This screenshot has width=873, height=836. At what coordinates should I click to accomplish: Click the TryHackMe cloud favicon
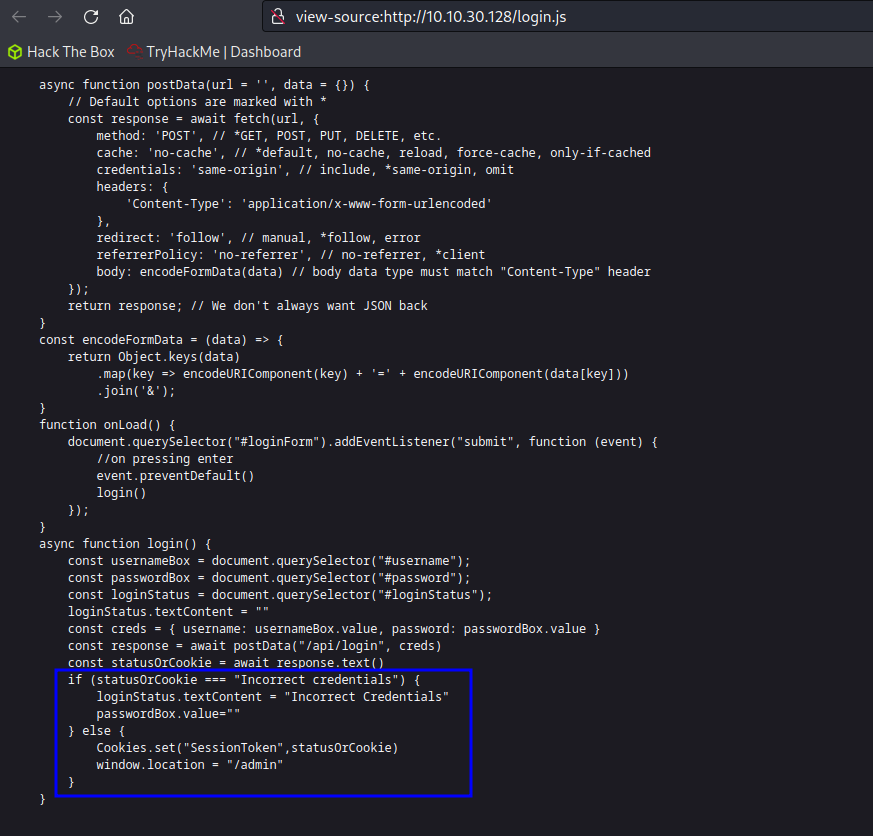[x=135, y=51]
